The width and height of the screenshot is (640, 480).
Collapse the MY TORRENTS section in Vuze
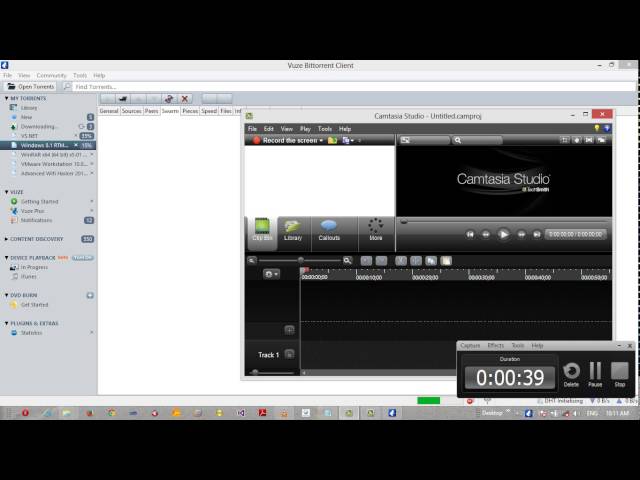7,98
